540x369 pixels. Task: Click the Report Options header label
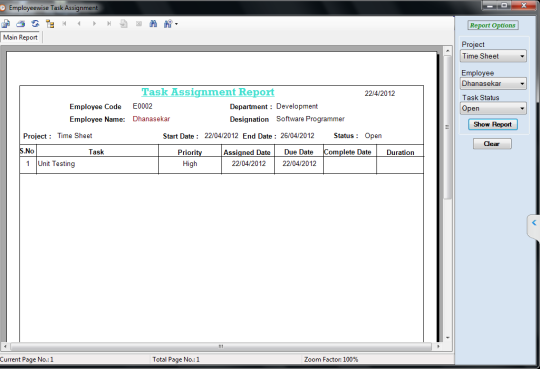493,25
